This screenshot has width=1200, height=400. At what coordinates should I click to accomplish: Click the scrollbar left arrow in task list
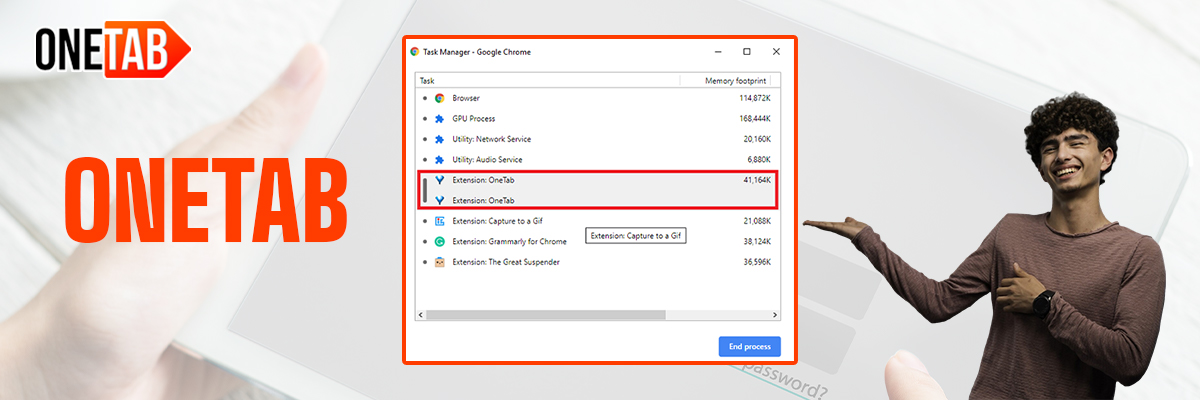pyautogui.click(x=421, y=315)
